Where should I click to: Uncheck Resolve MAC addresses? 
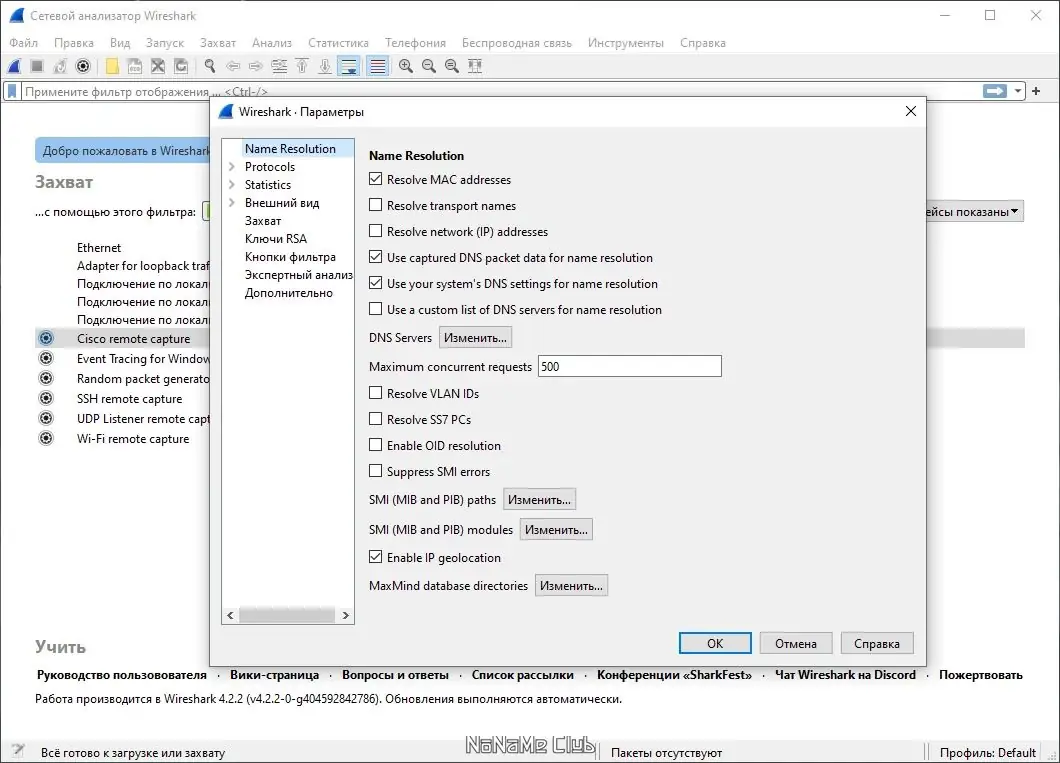pyautogui.click(x=376, y=179)
